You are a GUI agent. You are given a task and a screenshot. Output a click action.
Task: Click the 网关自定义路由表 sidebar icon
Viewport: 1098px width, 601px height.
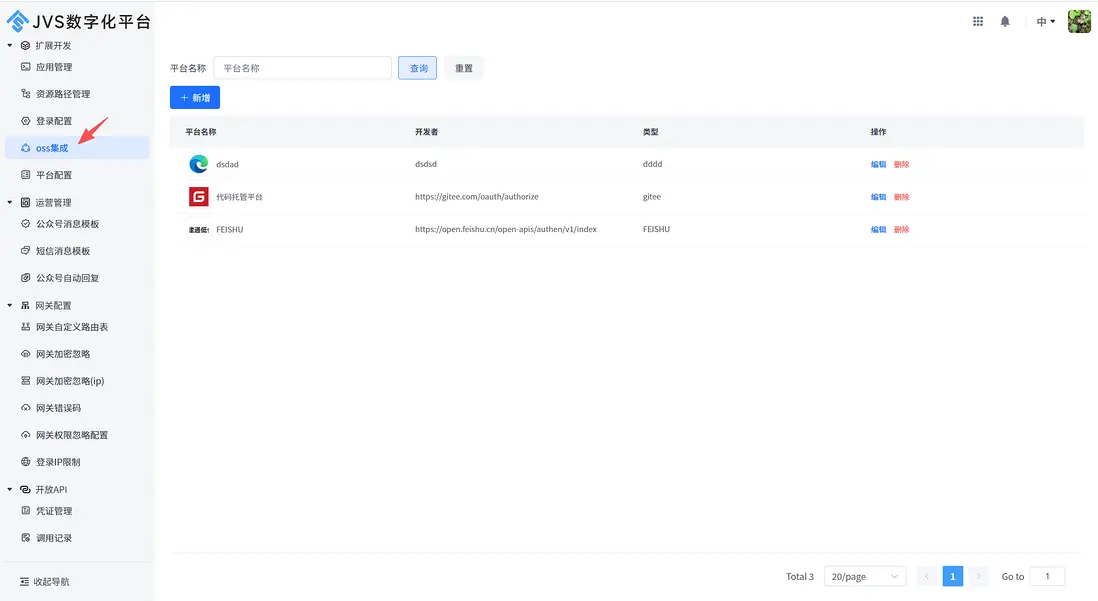[x=26, y=327]
